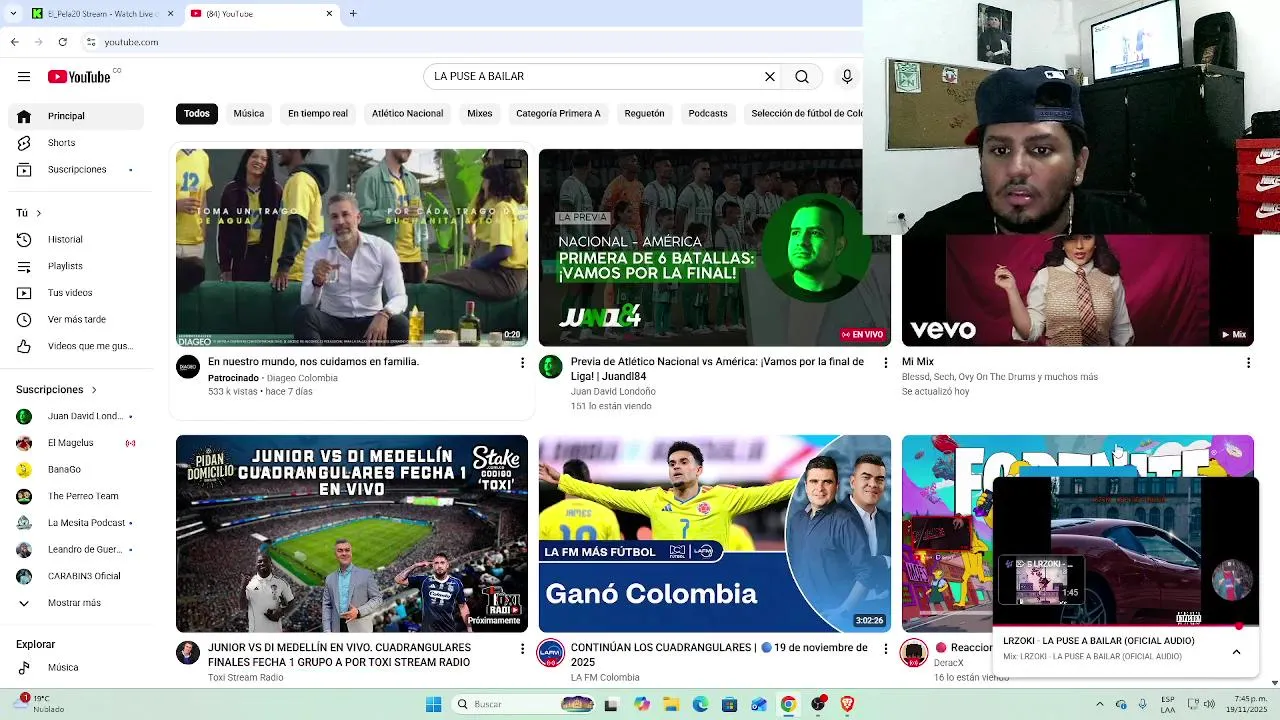Click the magnifier search button

[802, 76]
